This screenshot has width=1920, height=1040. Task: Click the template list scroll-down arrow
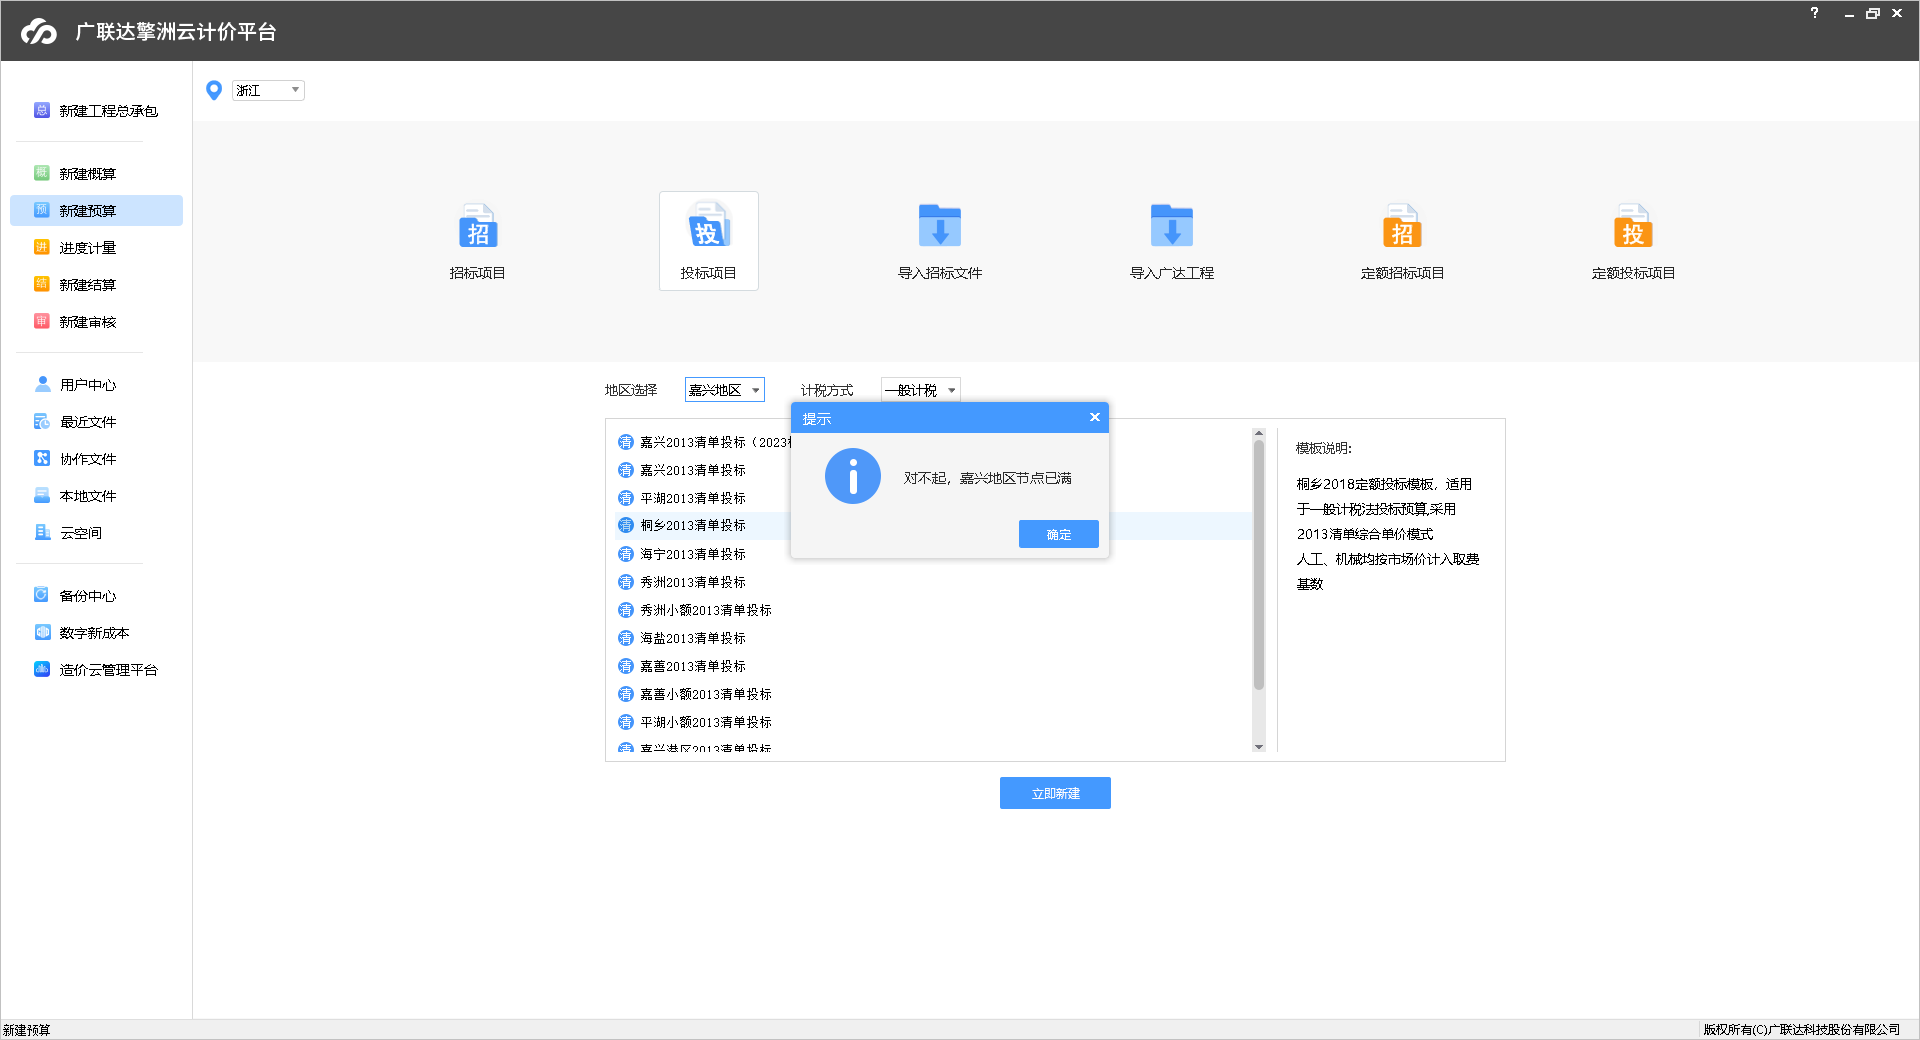(x=1258, y=746)
